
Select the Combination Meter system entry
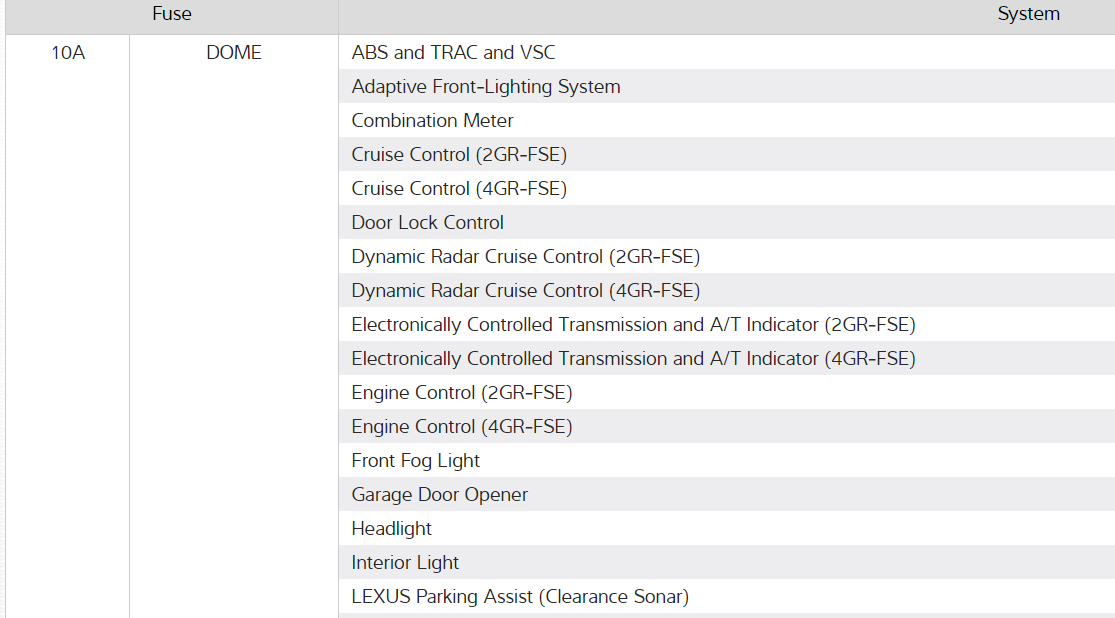[x=432, y=121]
